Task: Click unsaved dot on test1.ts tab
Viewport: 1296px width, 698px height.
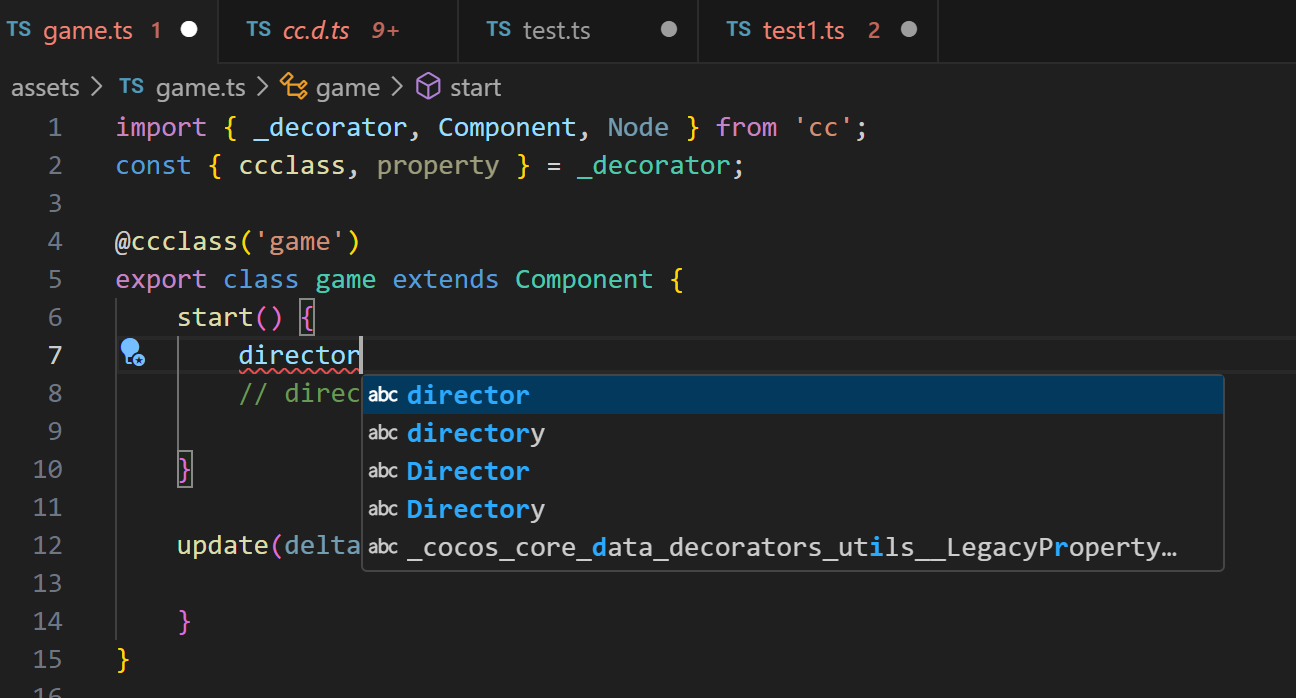Action: [909, 30]
